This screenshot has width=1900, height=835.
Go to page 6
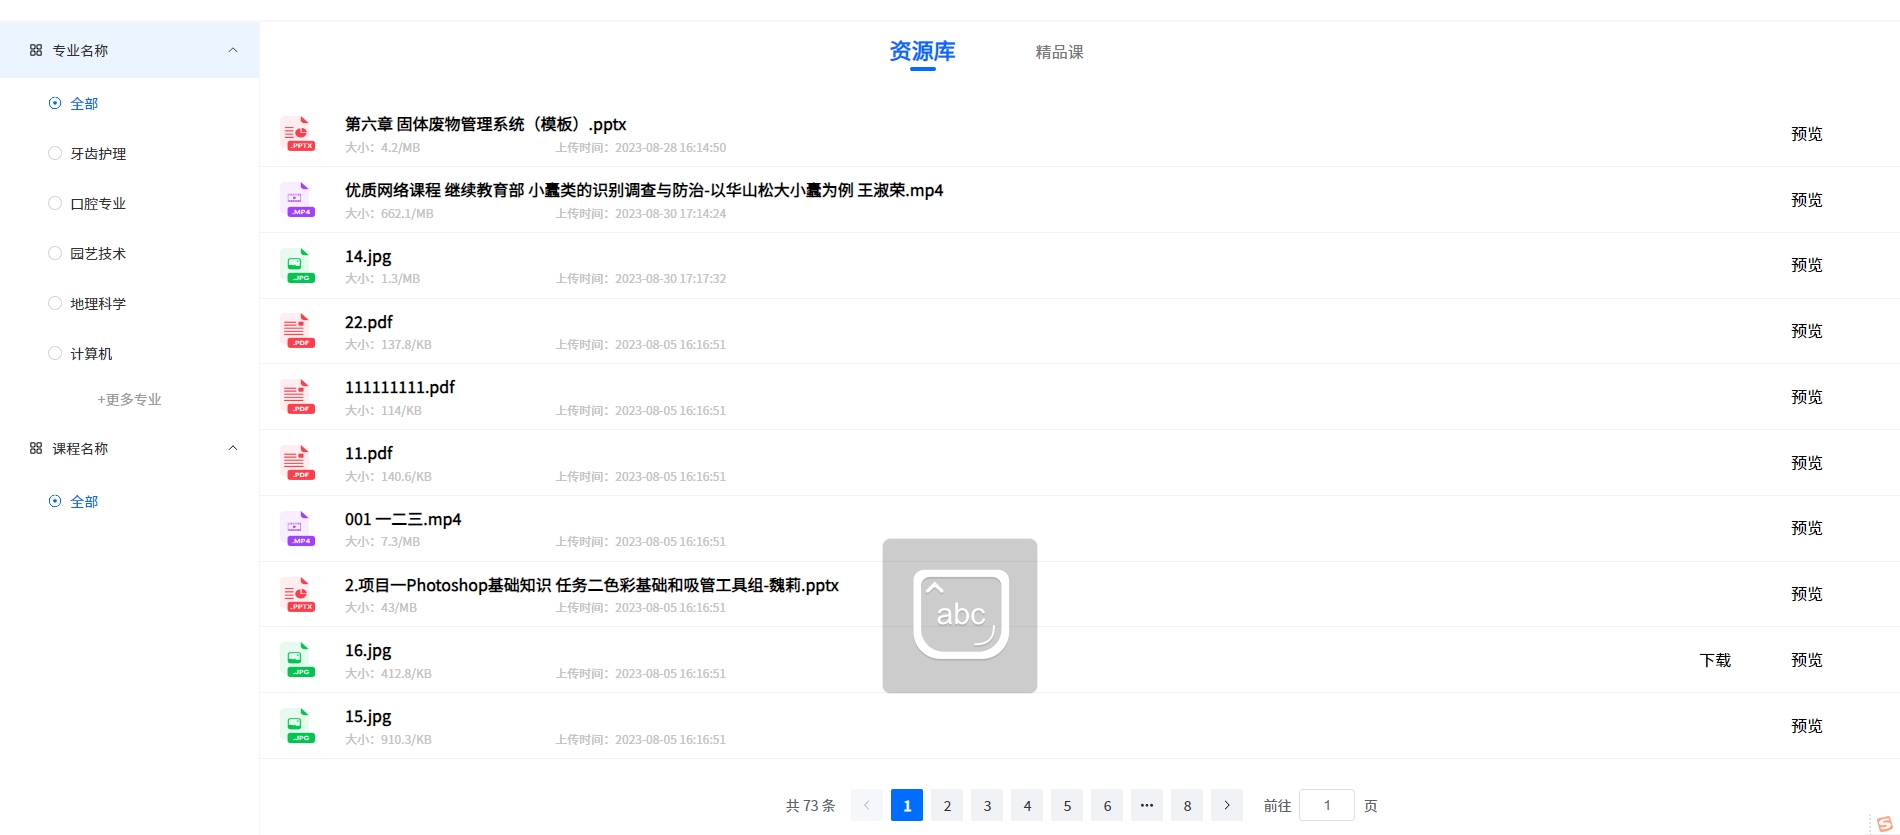1107,805
